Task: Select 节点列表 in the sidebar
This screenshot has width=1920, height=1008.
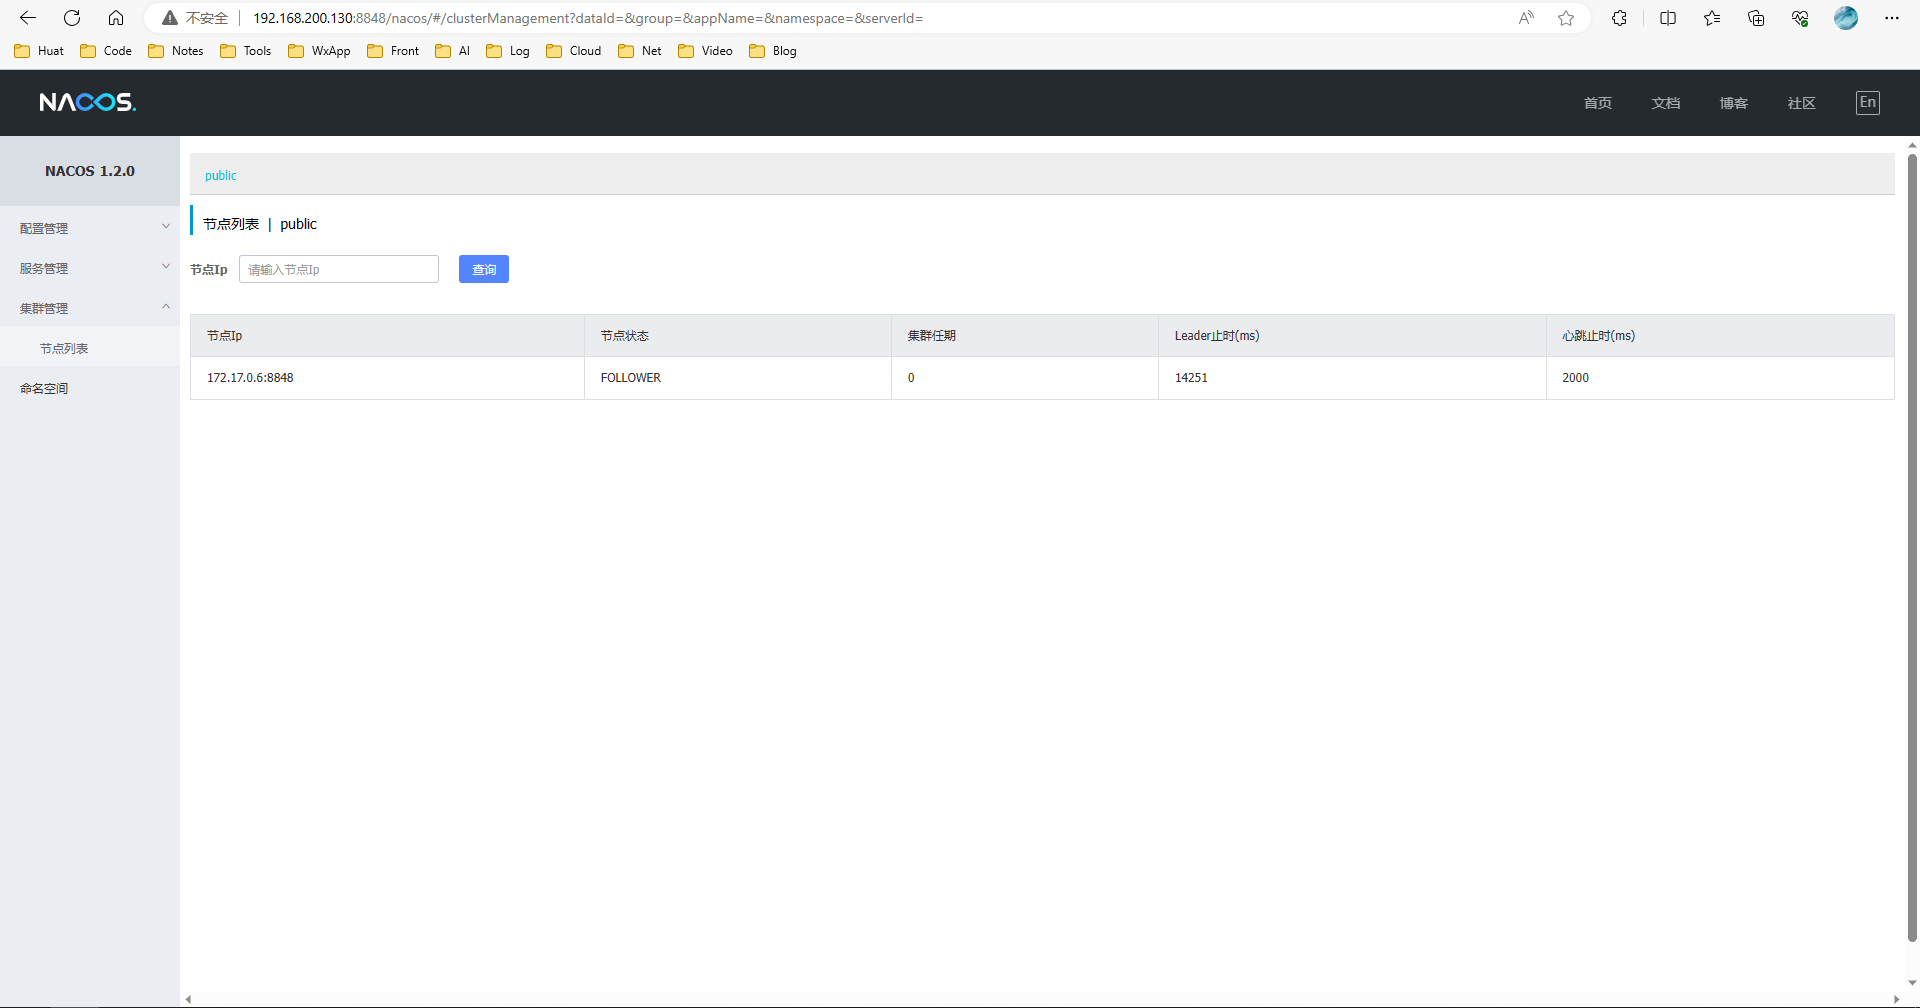Action: (x=64, y=348)
